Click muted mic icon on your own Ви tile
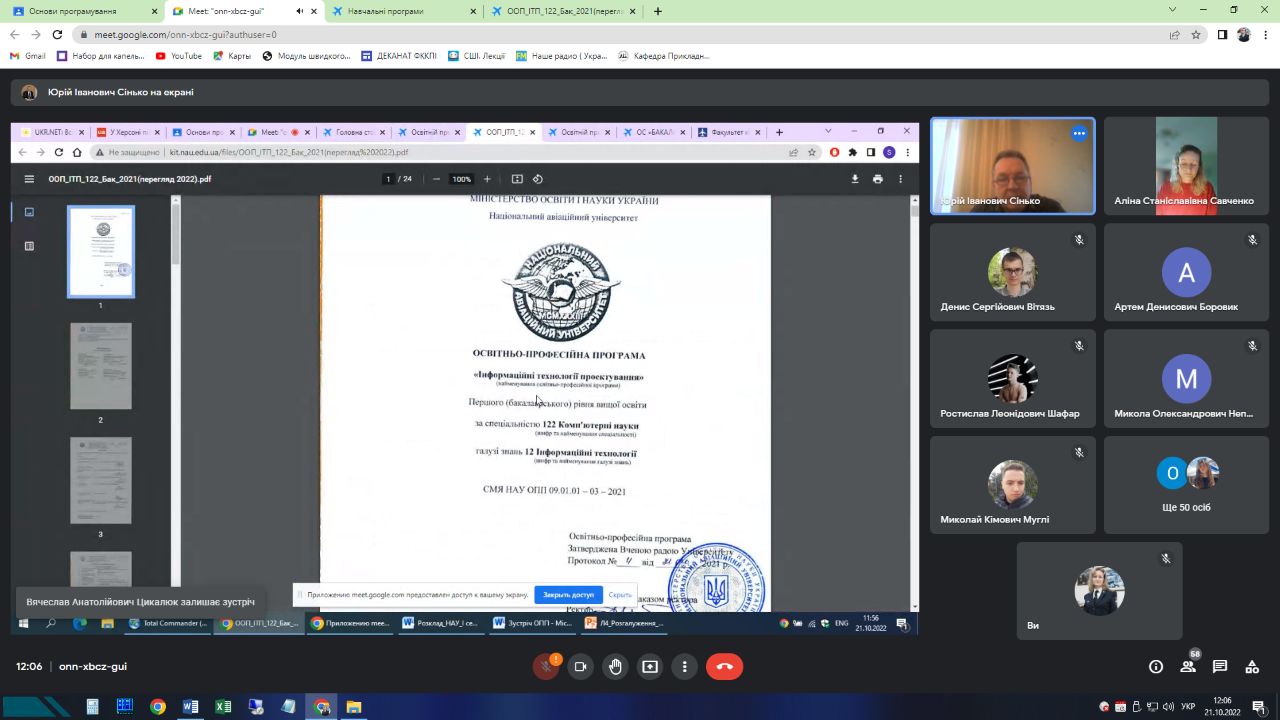Screen dimensions: 1280x720 pos(1165,559)
